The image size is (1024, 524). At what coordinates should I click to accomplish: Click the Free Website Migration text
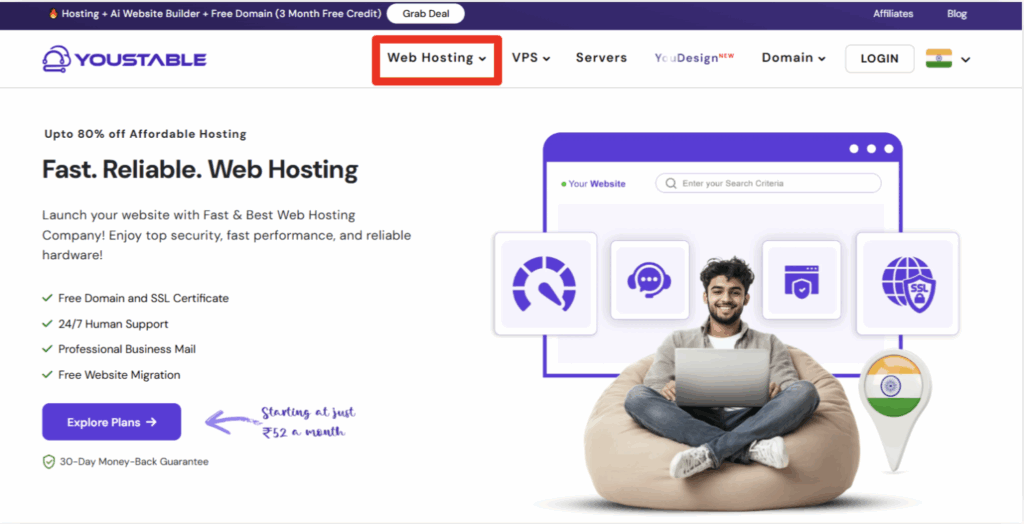pos(119,375)
